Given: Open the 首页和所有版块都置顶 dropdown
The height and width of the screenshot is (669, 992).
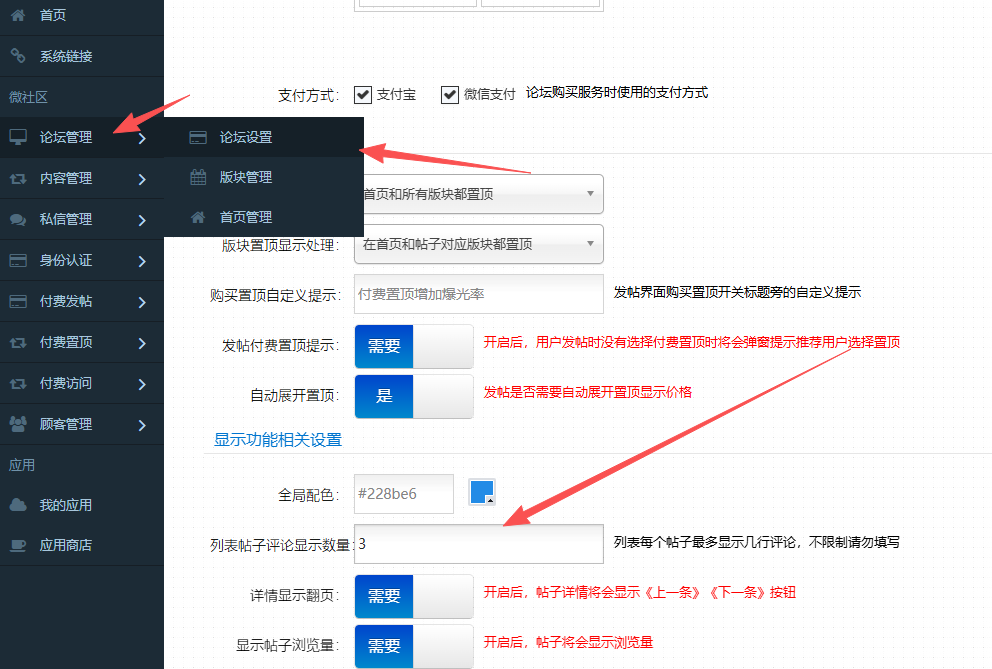Looking at the screenshot, I should pyautogui.click(x=478, y=194).
